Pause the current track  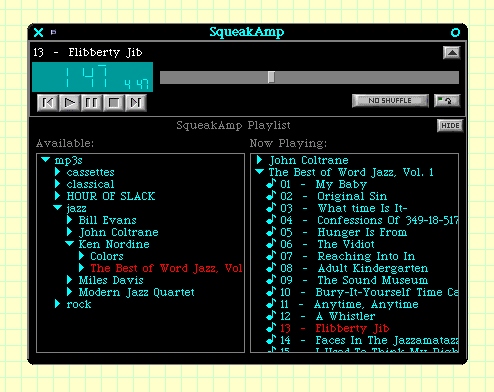(91, 103)
